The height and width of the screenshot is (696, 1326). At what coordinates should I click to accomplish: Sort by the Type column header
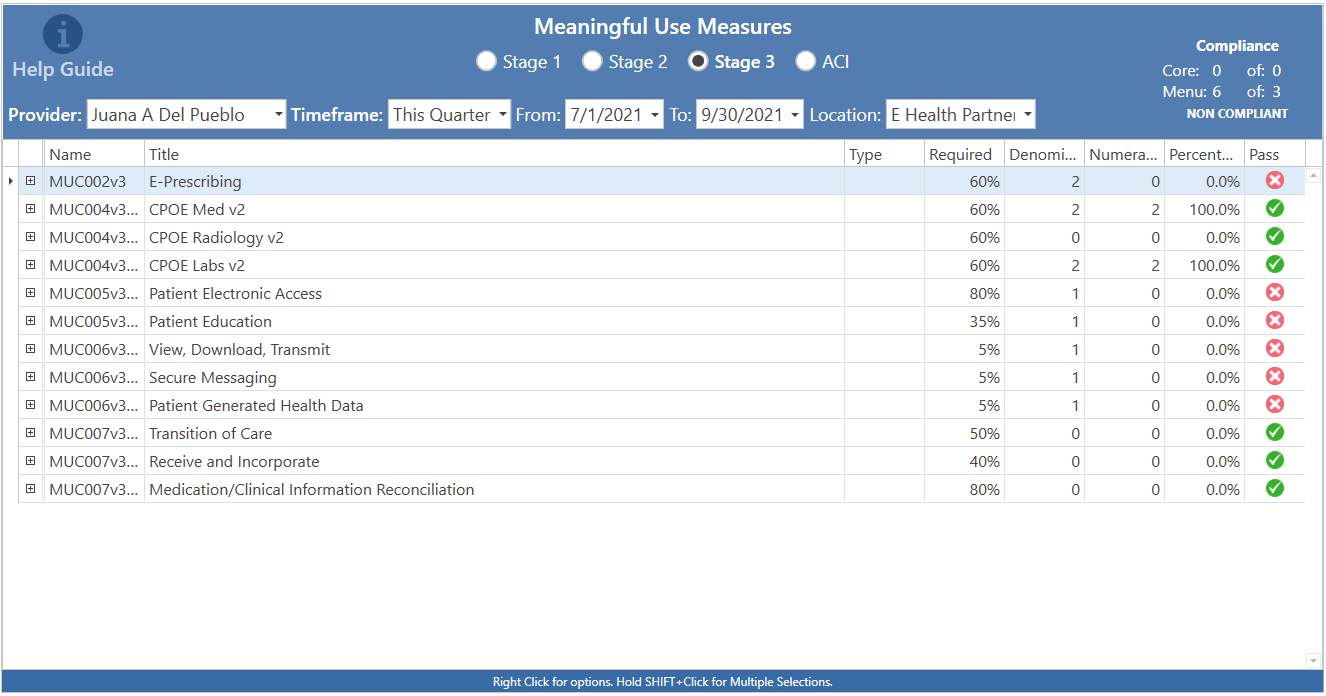pos(884,154)
